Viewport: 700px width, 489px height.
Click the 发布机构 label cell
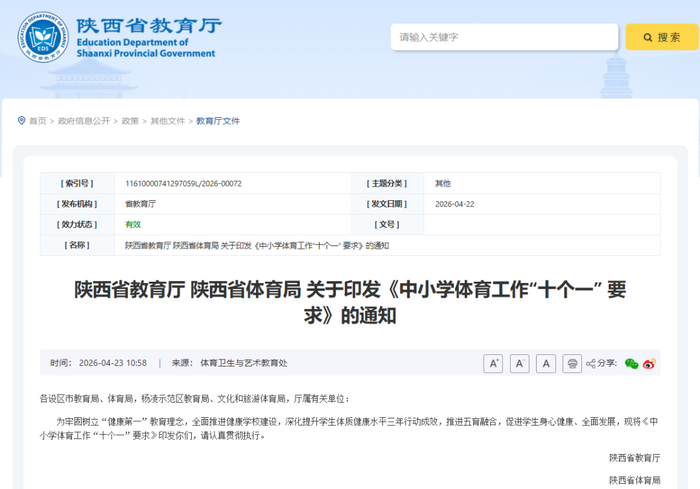(77, 204)
